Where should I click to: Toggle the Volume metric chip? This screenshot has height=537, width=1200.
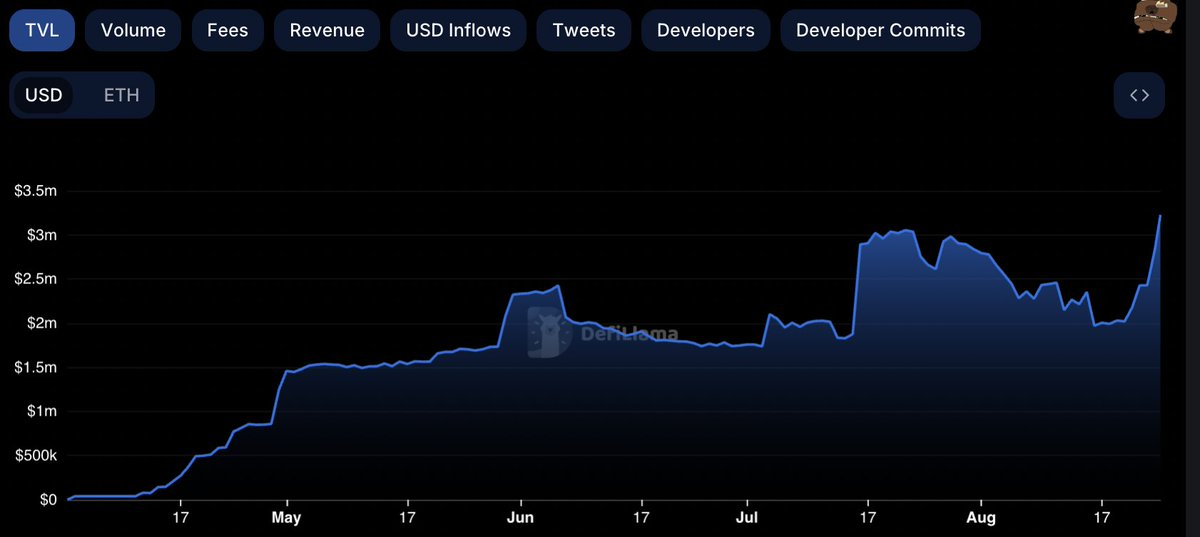point(133,30)
